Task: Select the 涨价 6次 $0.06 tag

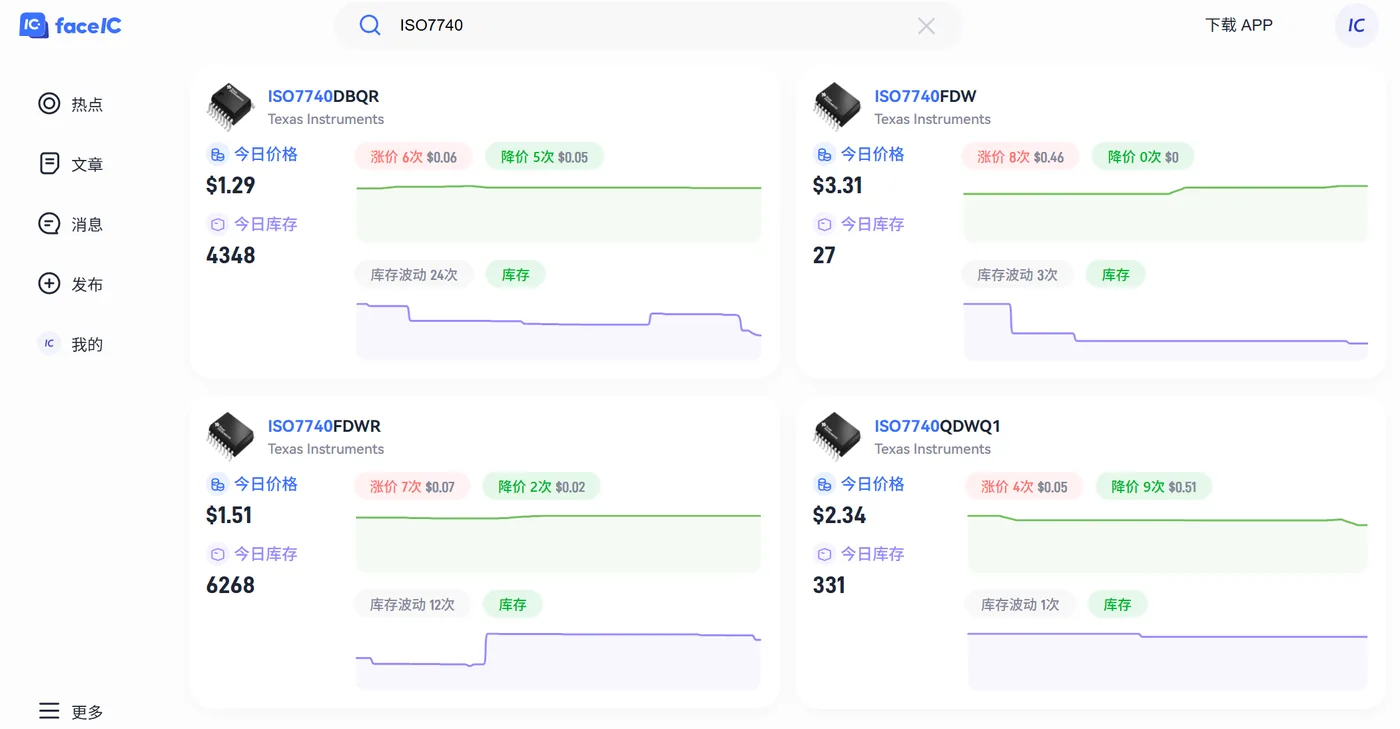Action: click(414, 156)
